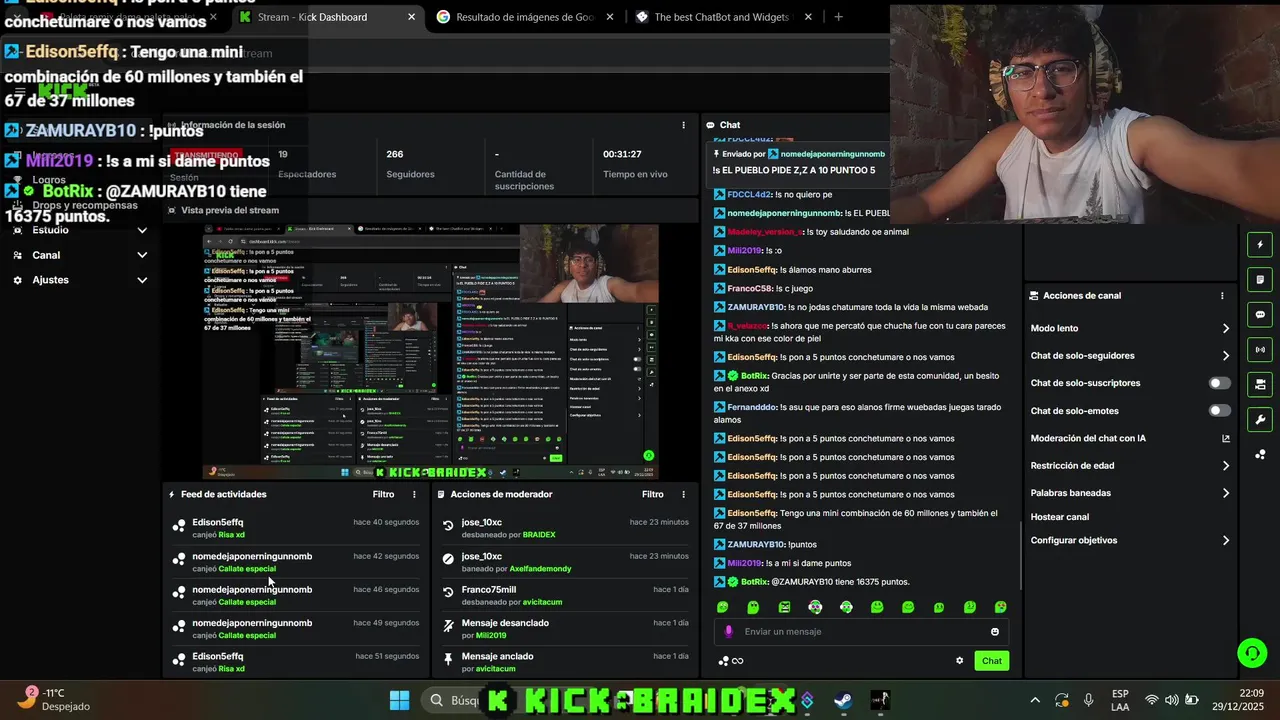Click the purple microphone icon in chat input
The height and width of the screenshot is (720, 1280).
[728, 632]
